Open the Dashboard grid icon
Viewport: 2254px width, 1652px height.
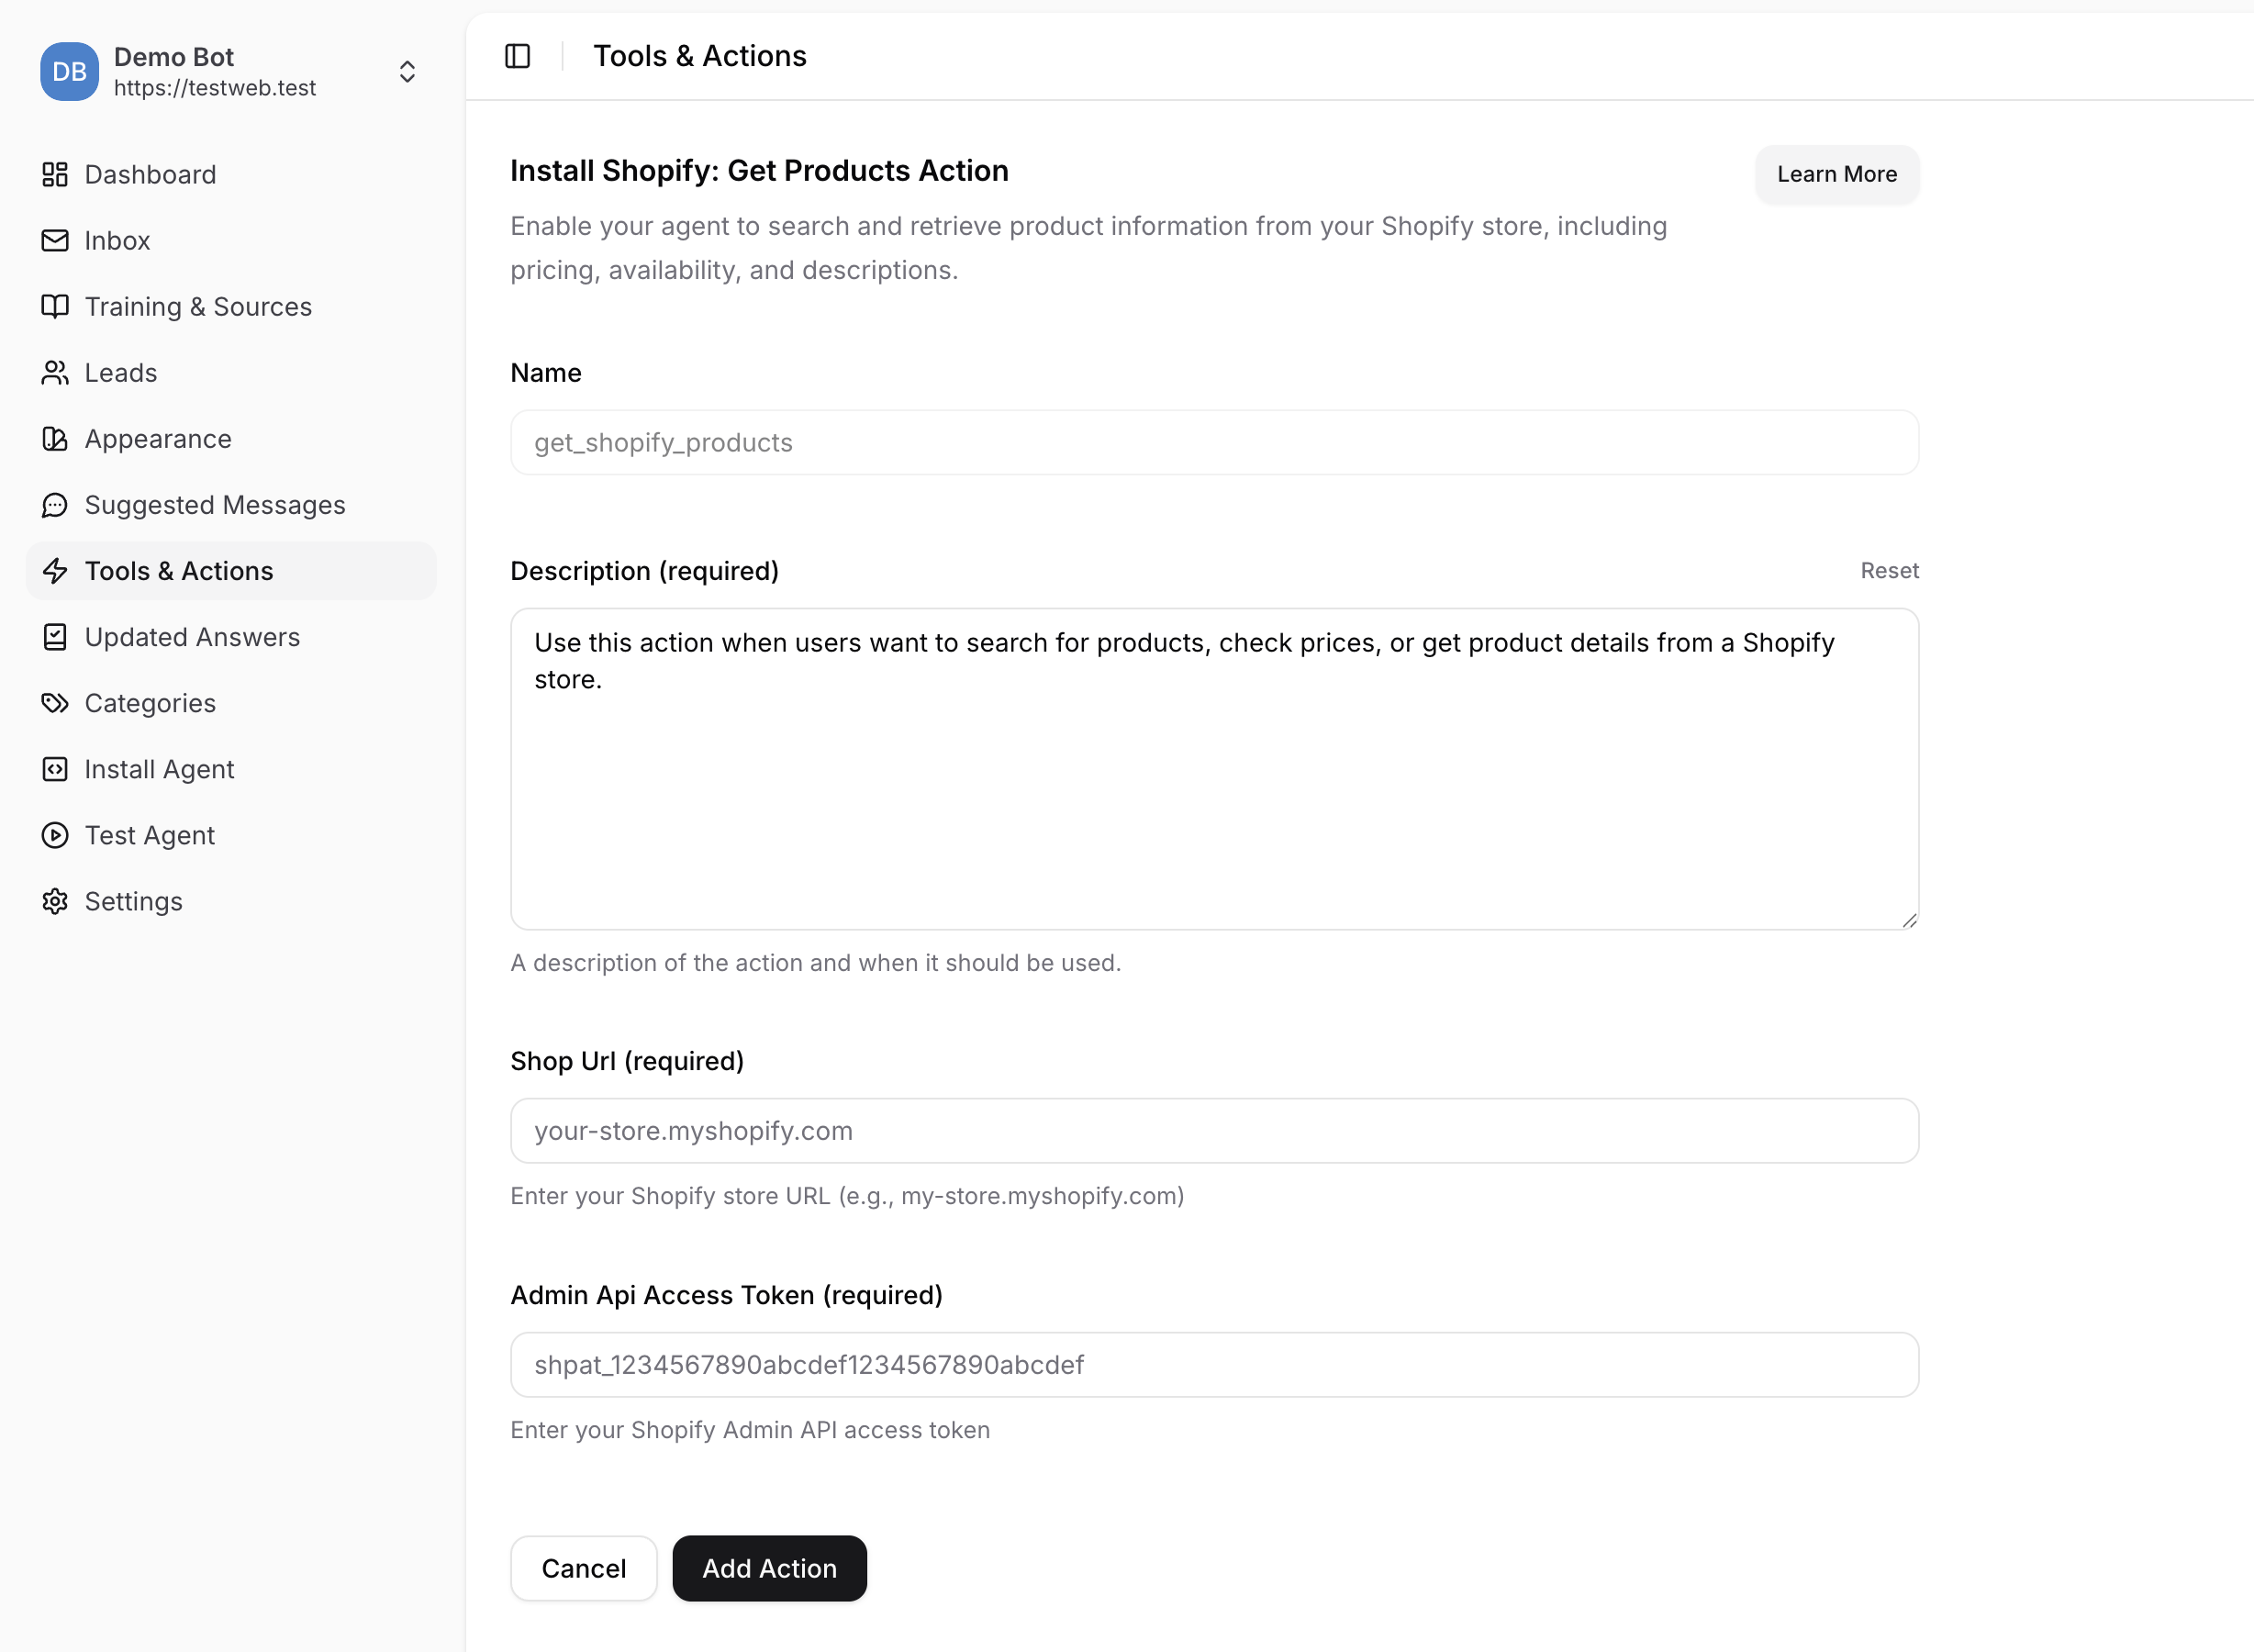55,175
